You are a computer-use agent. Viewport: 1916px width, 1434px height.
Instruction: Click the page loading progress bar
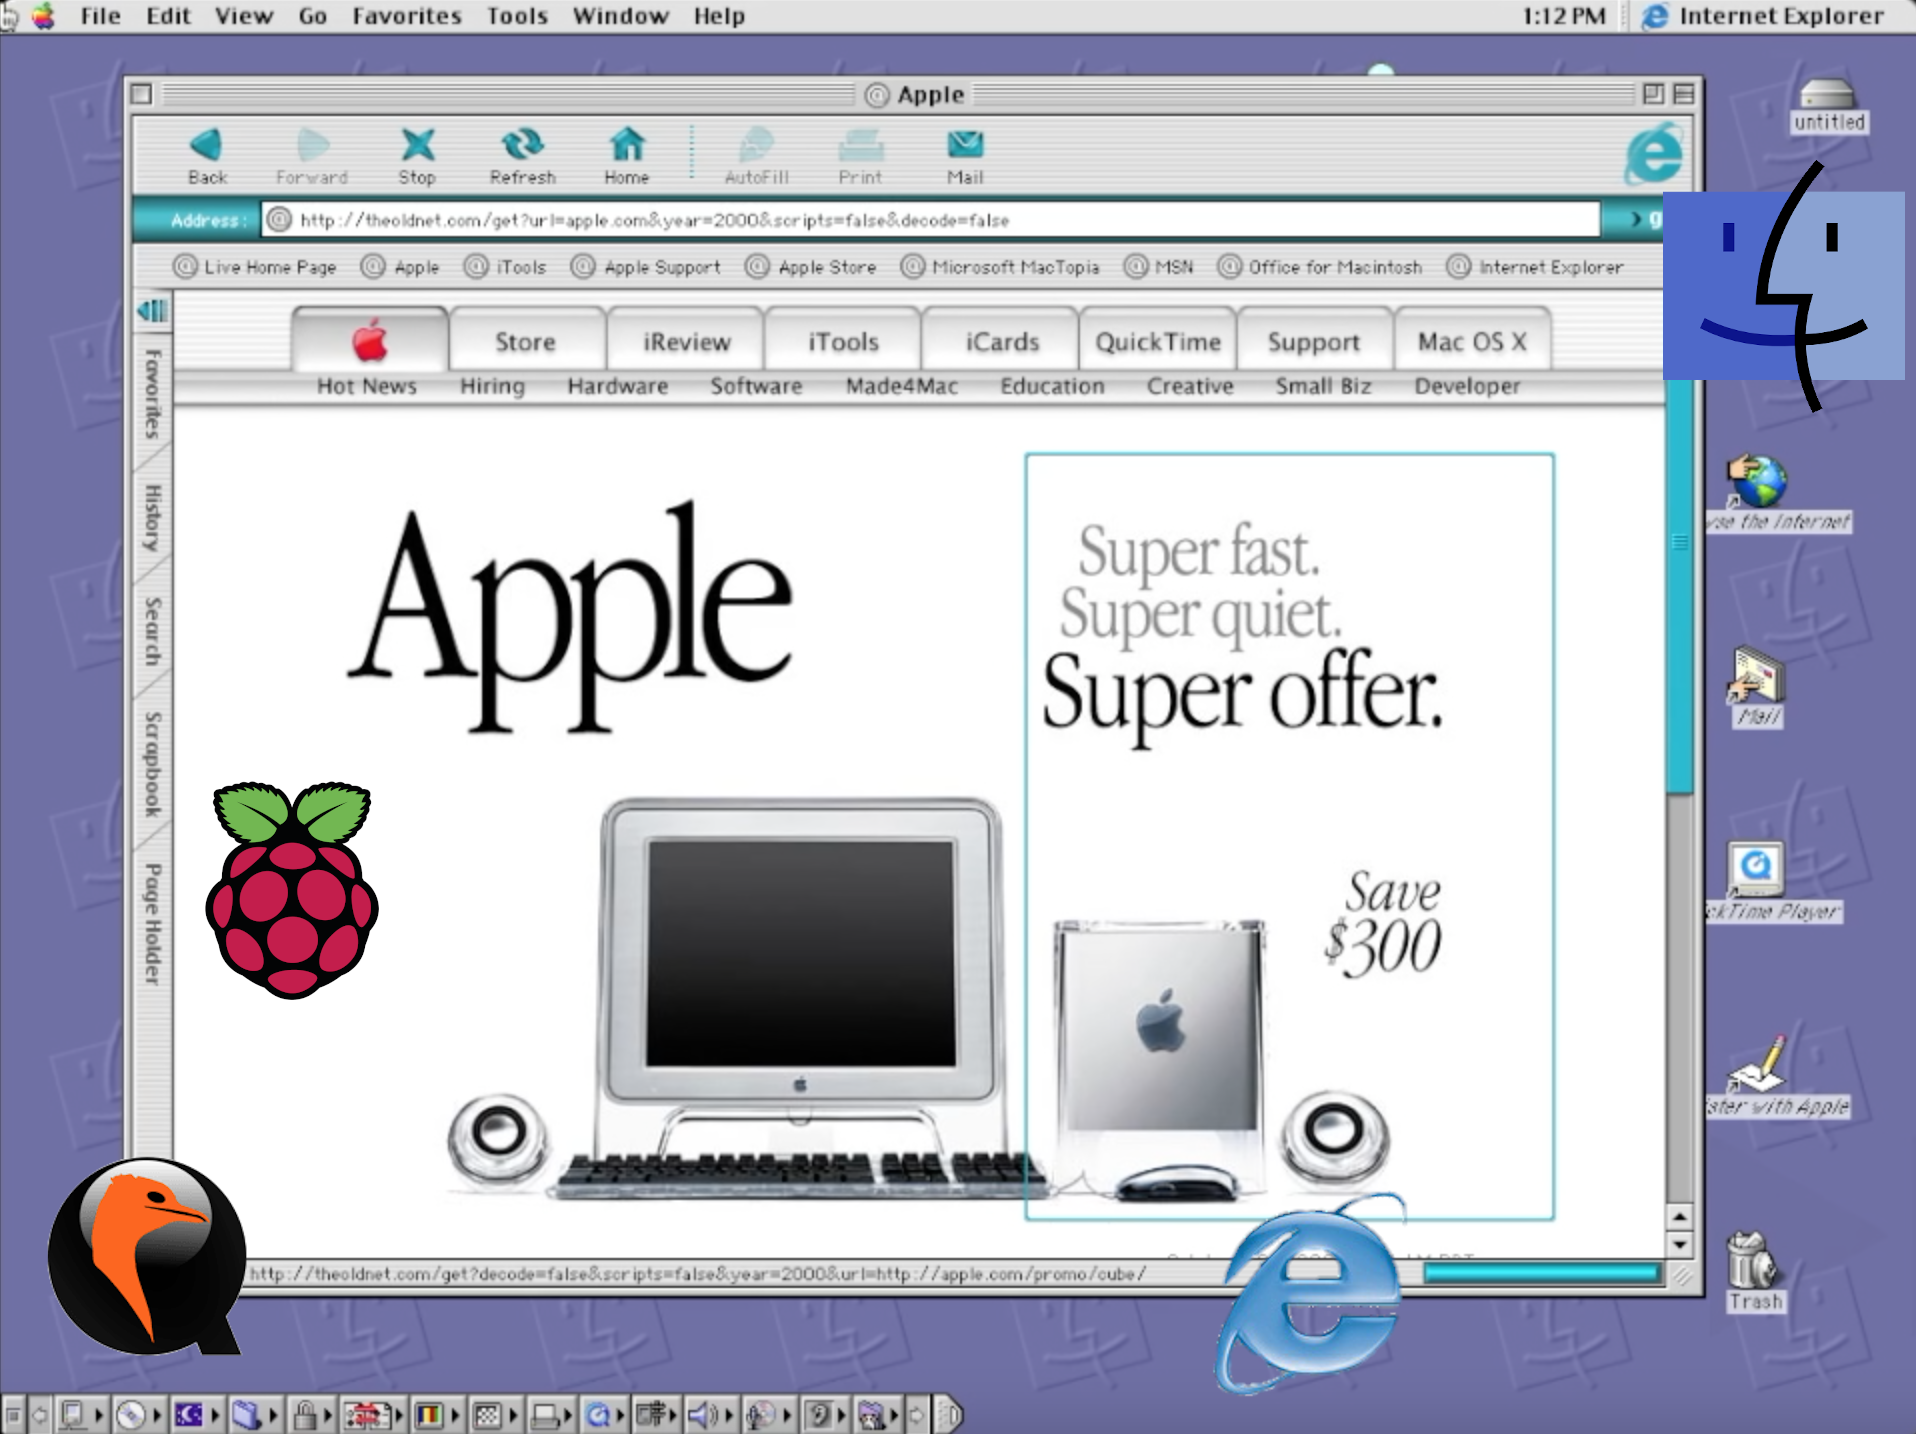pos(1541,1273)
